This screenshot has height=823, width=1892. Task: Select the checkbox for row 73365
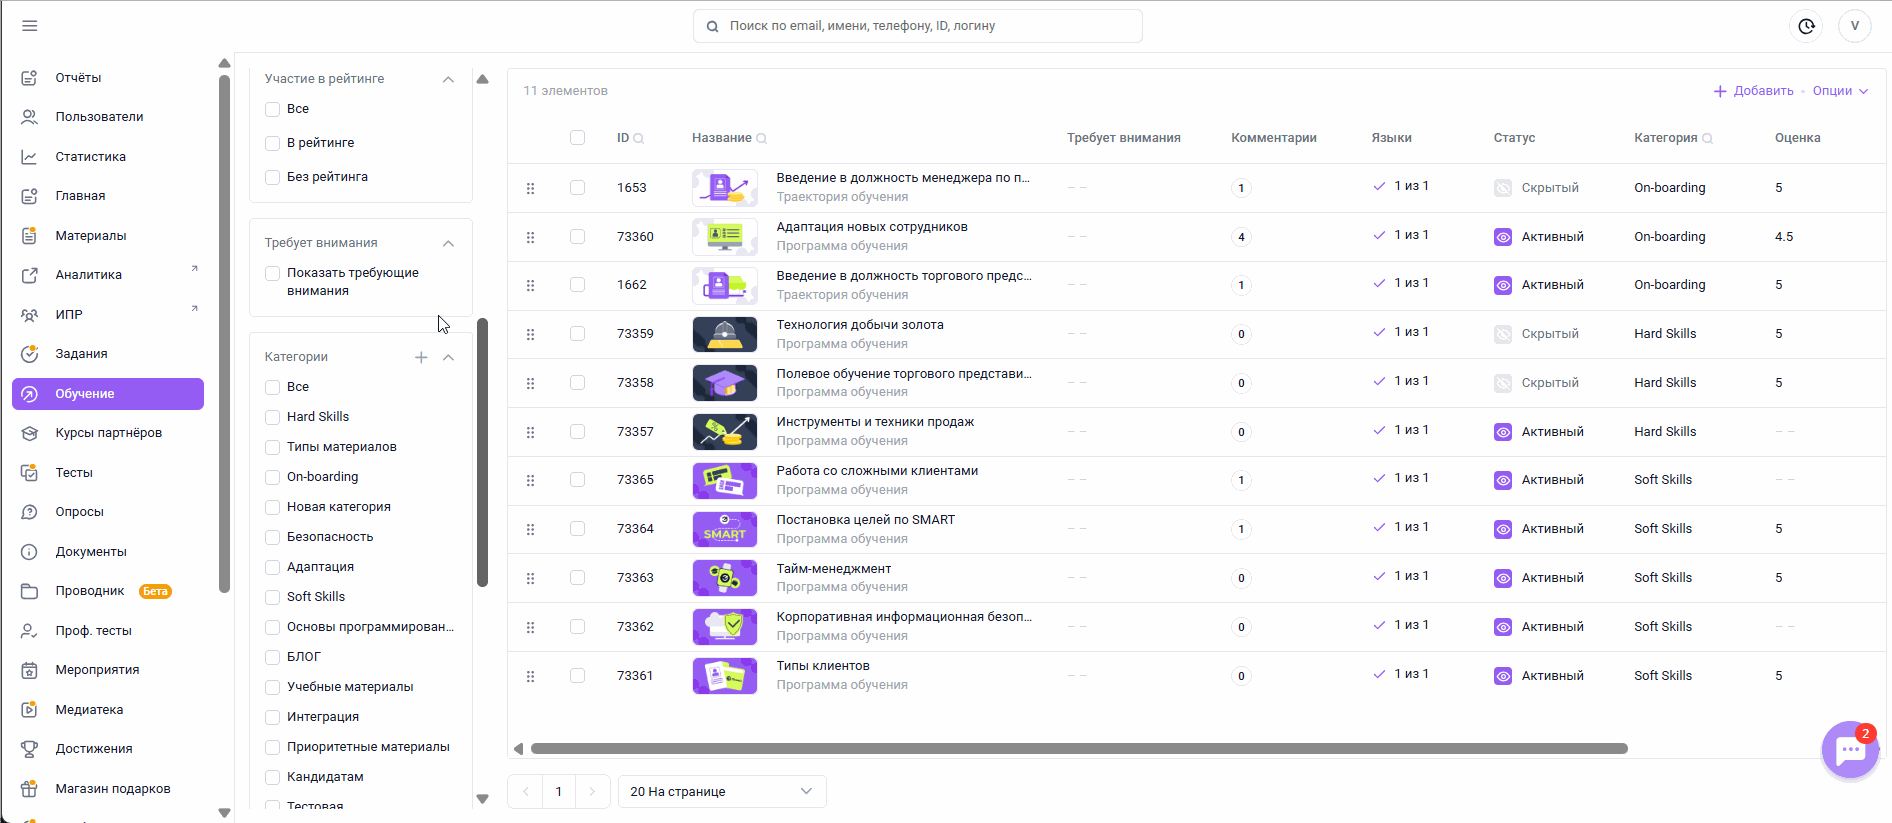[577, 480]
